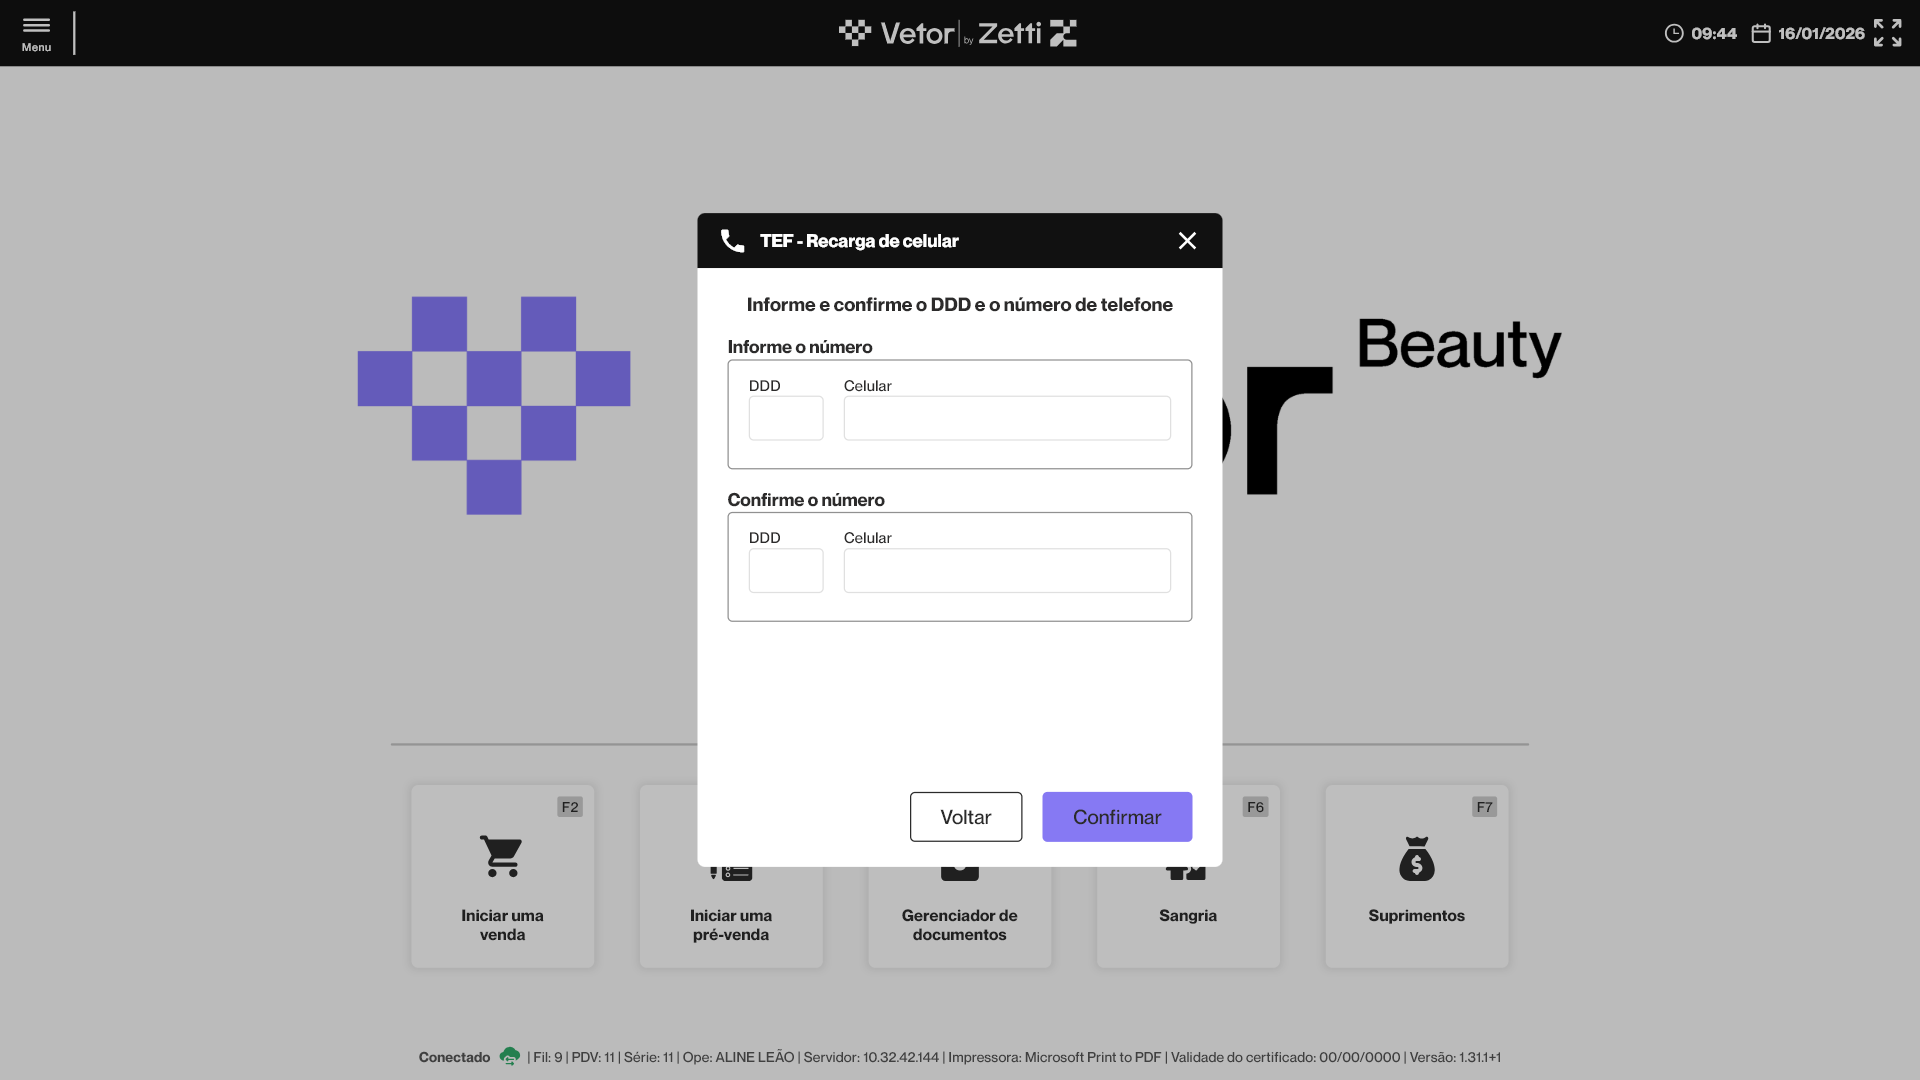The image size is (1920, 1080).
Task: Focus the first Celular number field
Action: (x=1006, y=418)
